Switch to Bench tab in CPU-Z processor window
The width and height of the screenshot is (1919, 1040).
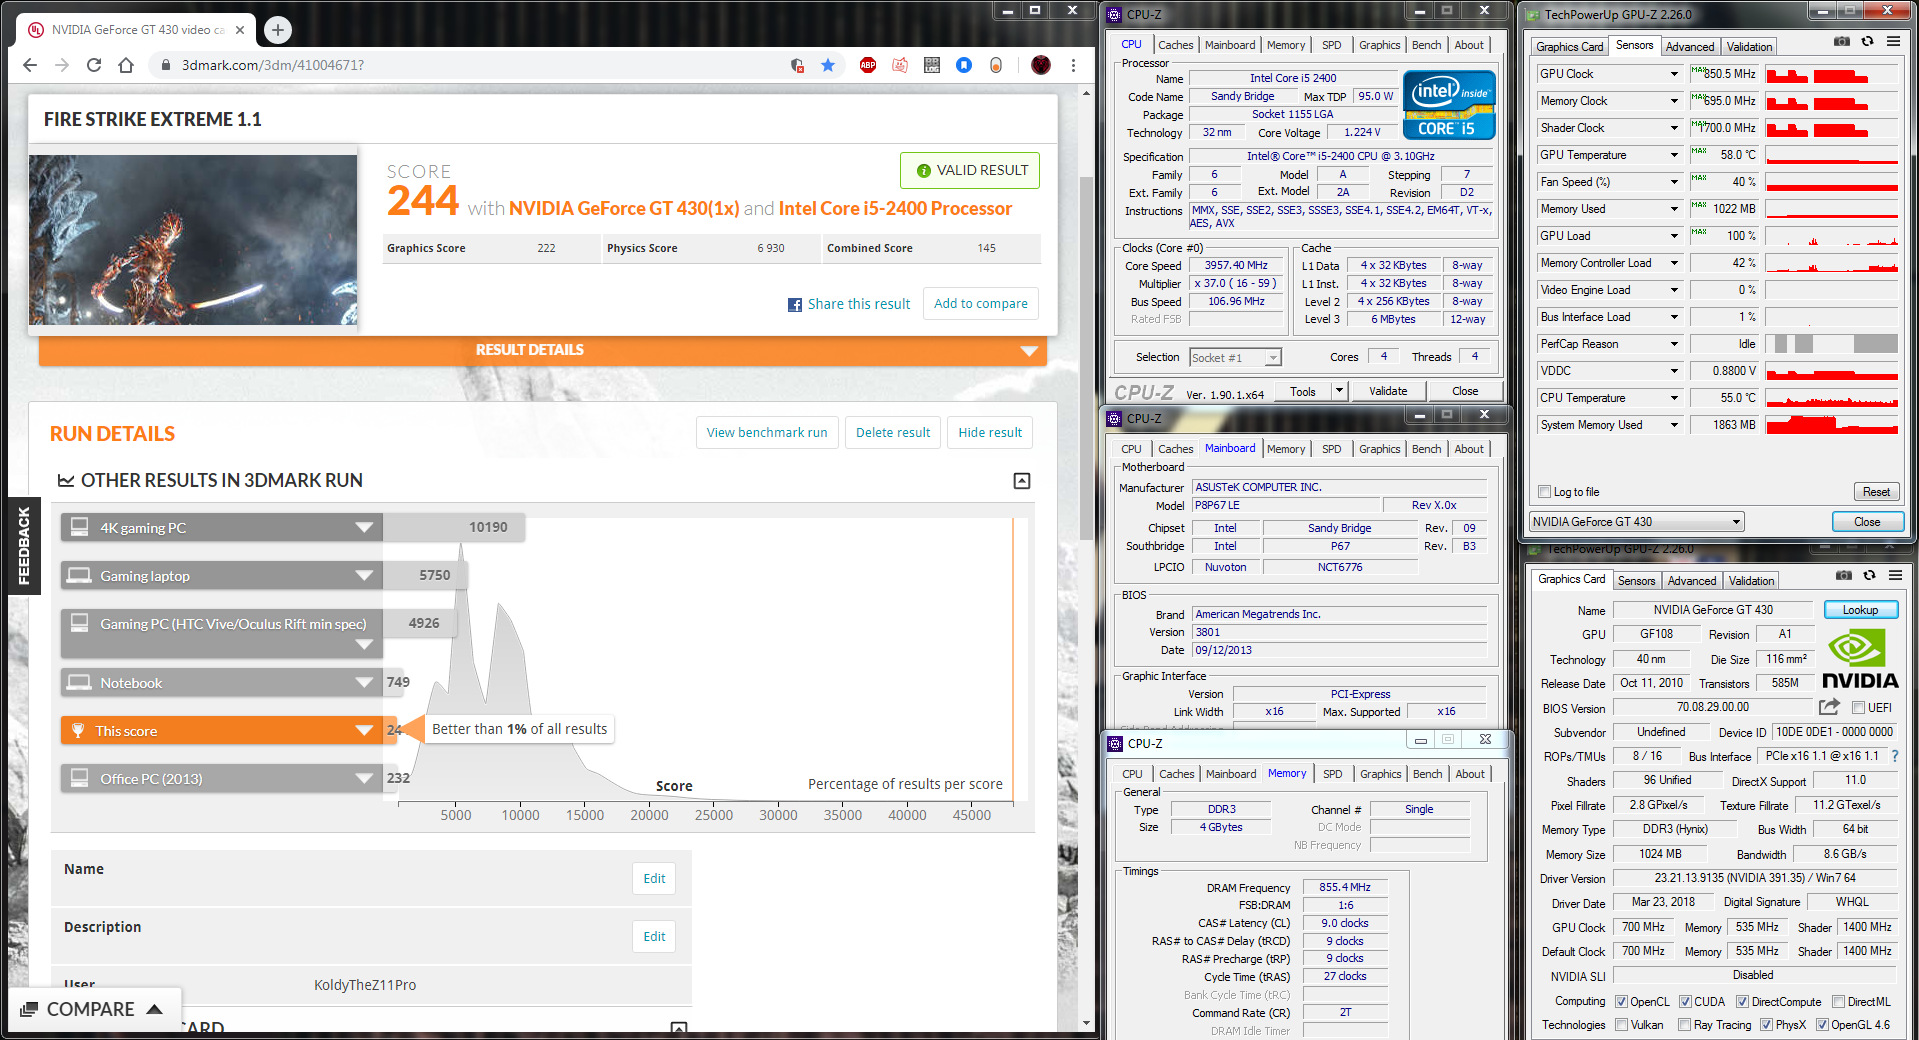1427,45
